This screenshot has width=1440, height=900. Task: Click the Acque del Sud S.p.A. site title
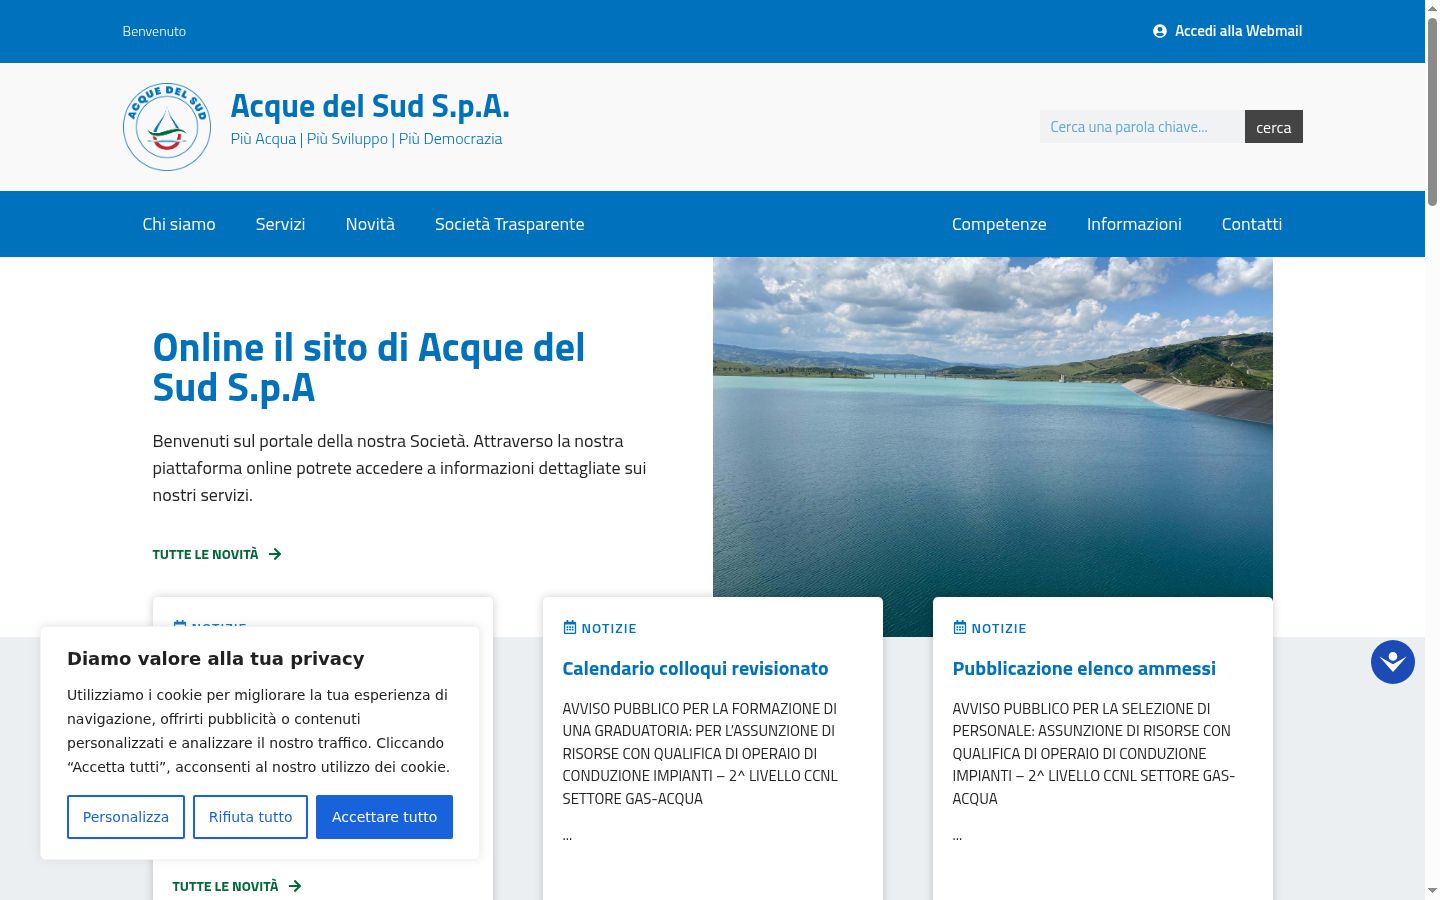[370, 105]
